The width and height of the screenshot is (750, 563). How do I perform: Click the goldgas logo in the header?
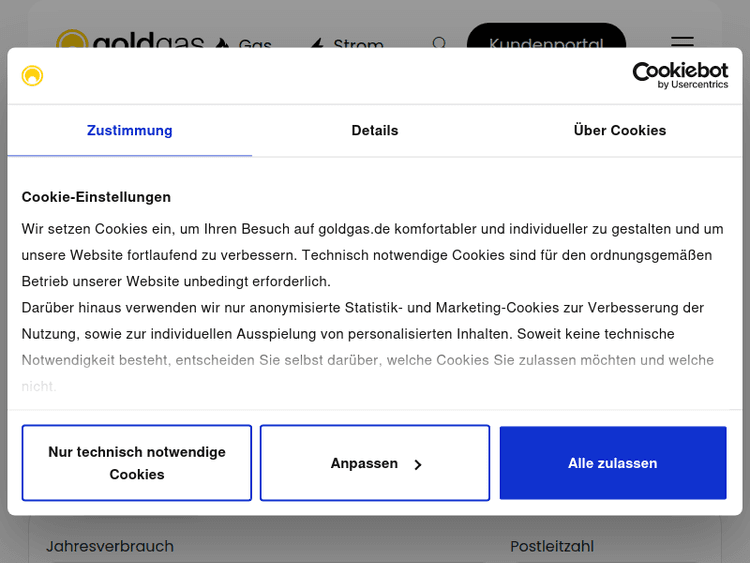130,42
